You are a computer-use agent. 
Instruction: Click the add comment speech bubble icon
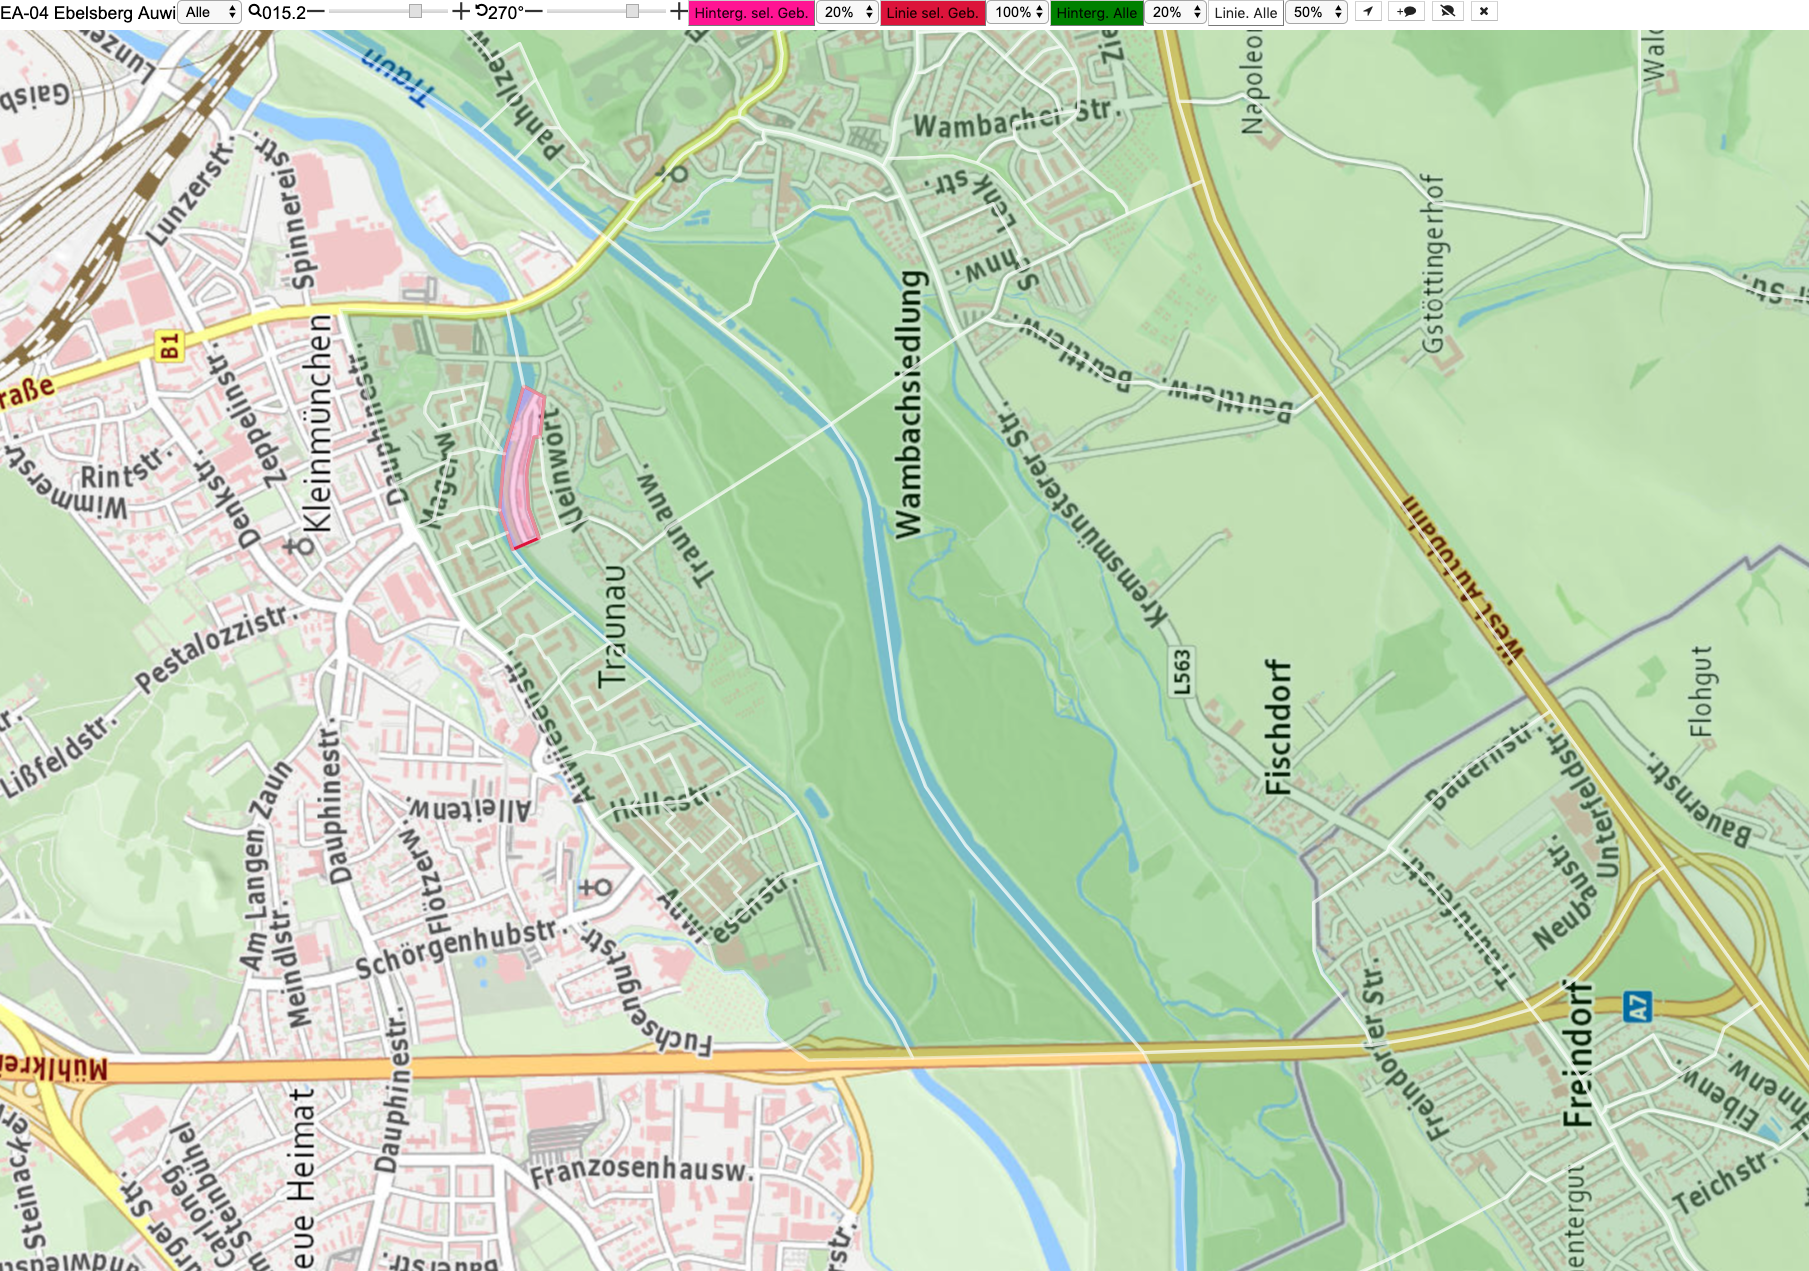click(x=1407, y=12)
